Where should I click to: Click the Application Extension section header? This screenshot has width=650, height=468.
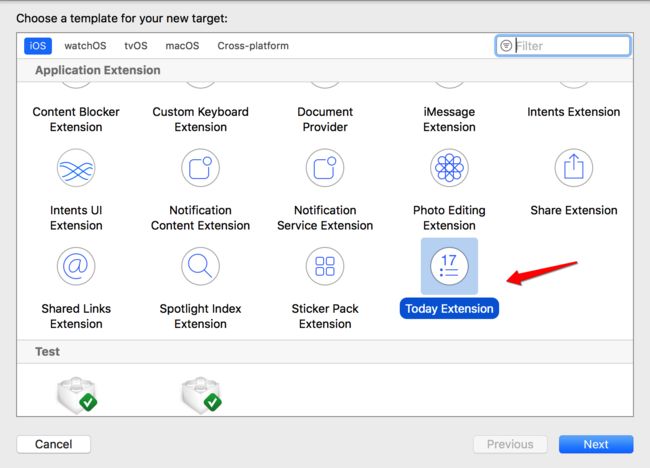coord(98,70)
